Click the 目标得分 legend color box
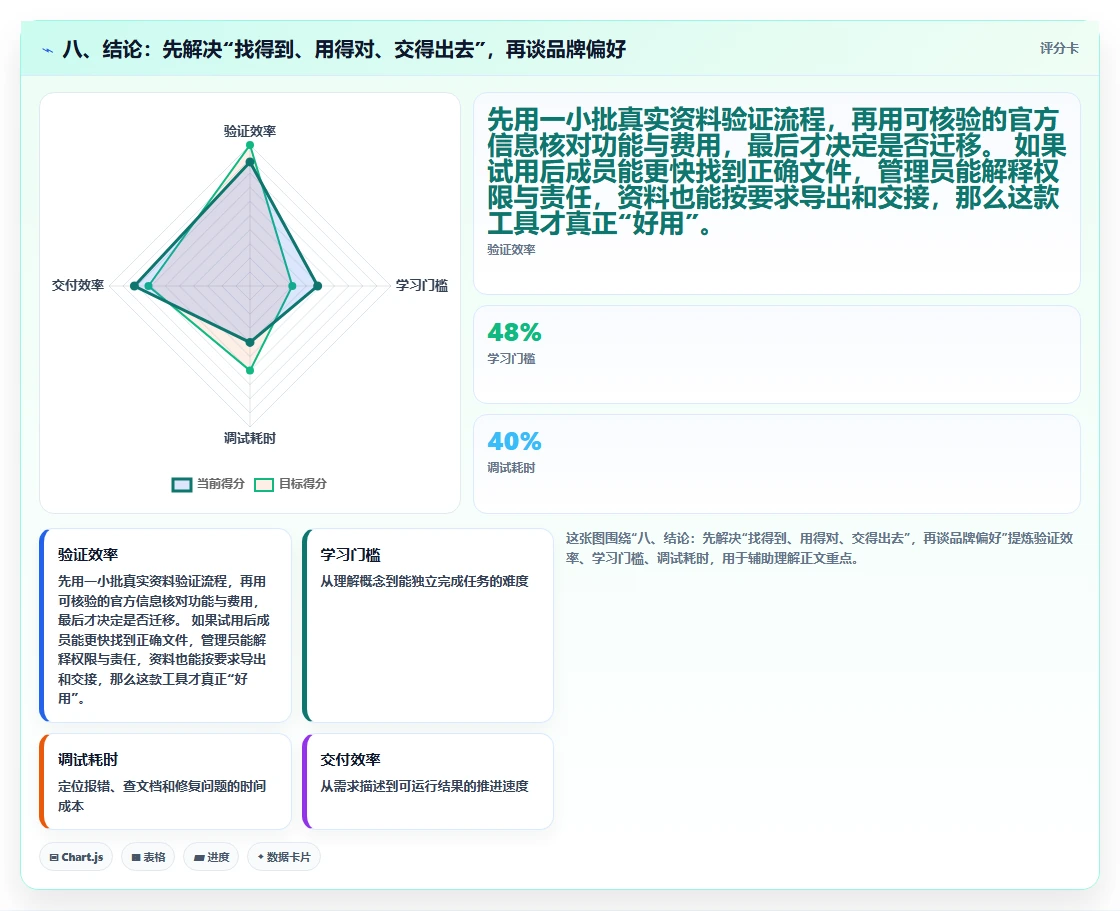 pyautogui.click(x=264, y=484)
